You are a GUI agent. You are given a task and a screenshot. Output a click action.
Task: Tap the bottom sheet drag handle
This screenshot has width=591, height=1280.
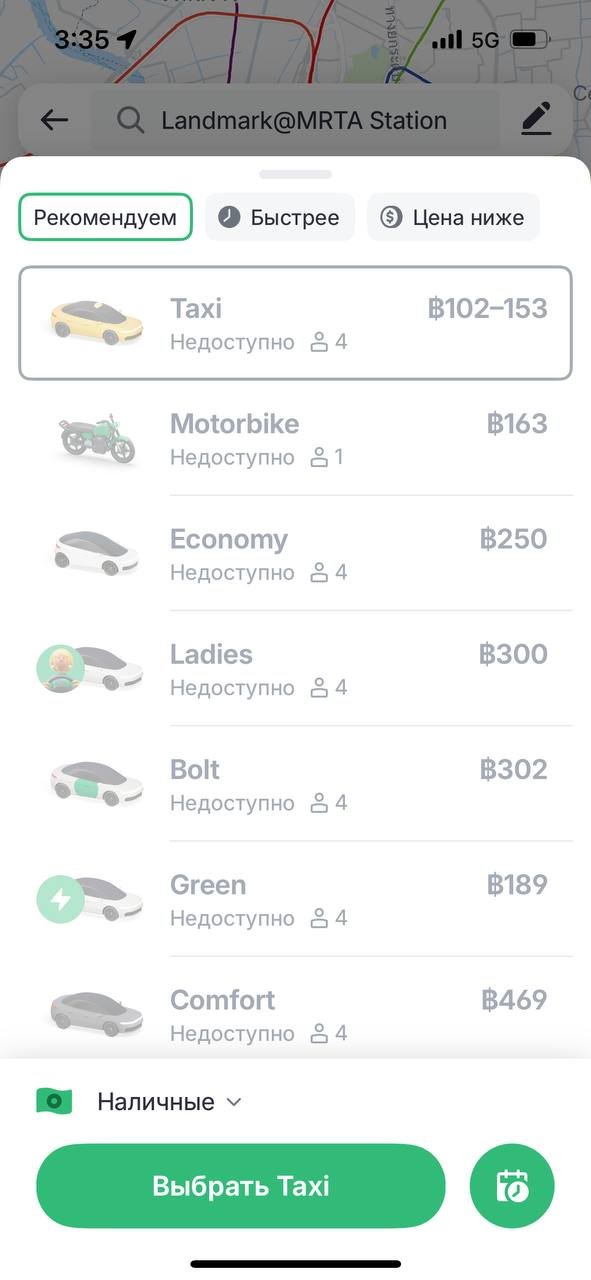[295, 174]
